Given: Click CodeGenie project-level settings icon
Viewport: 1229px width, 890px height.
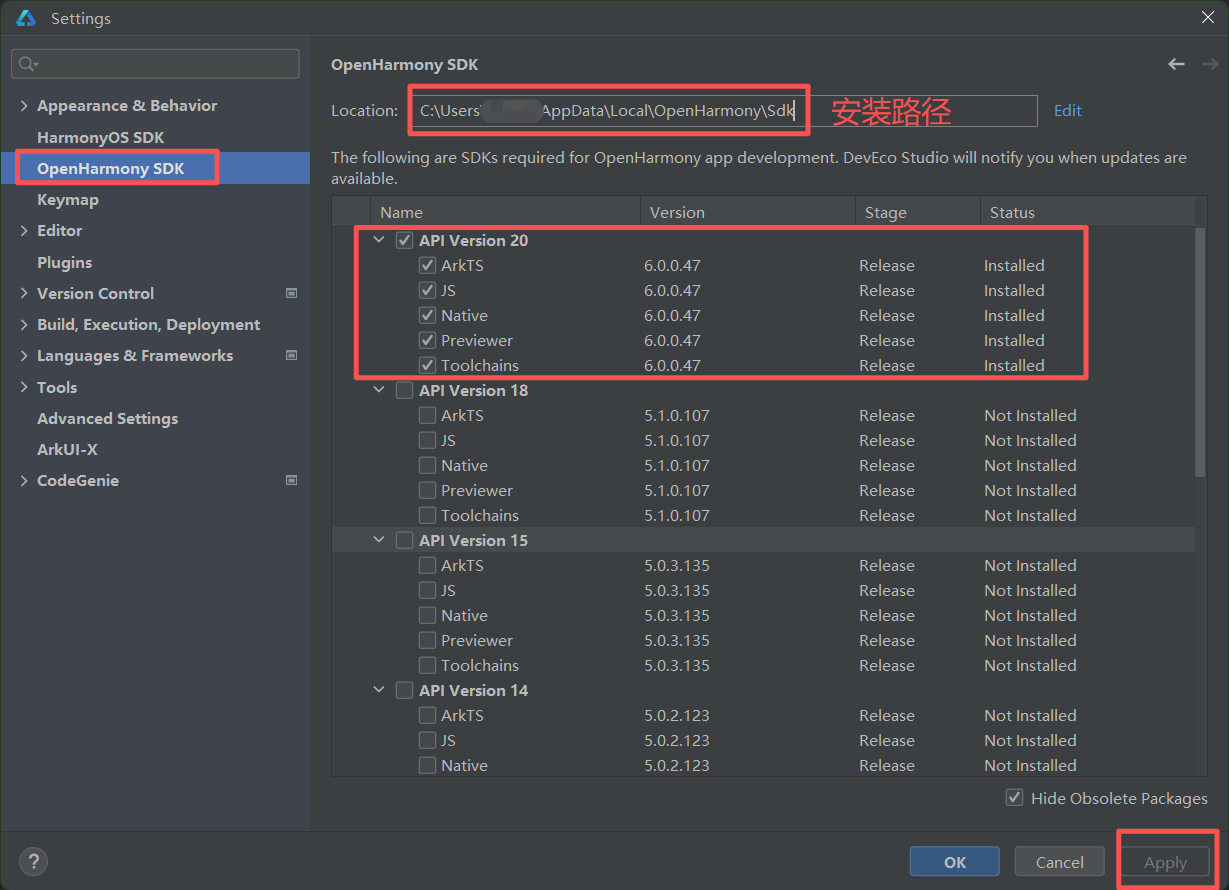Looking at the screenshot, I should pyautogui.click(x=292, y=480).
